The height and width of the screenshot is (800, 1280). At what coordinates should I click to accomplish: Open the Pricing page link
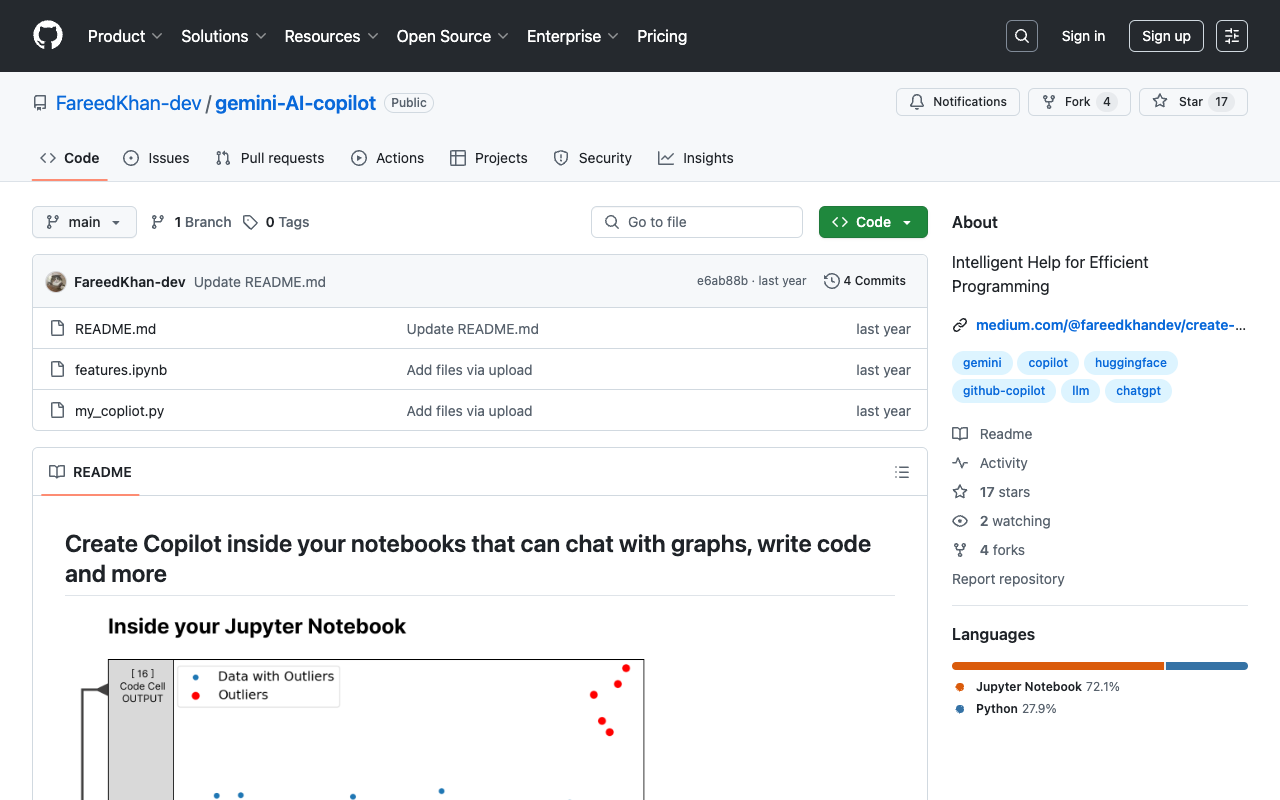[x=662, y=36]
